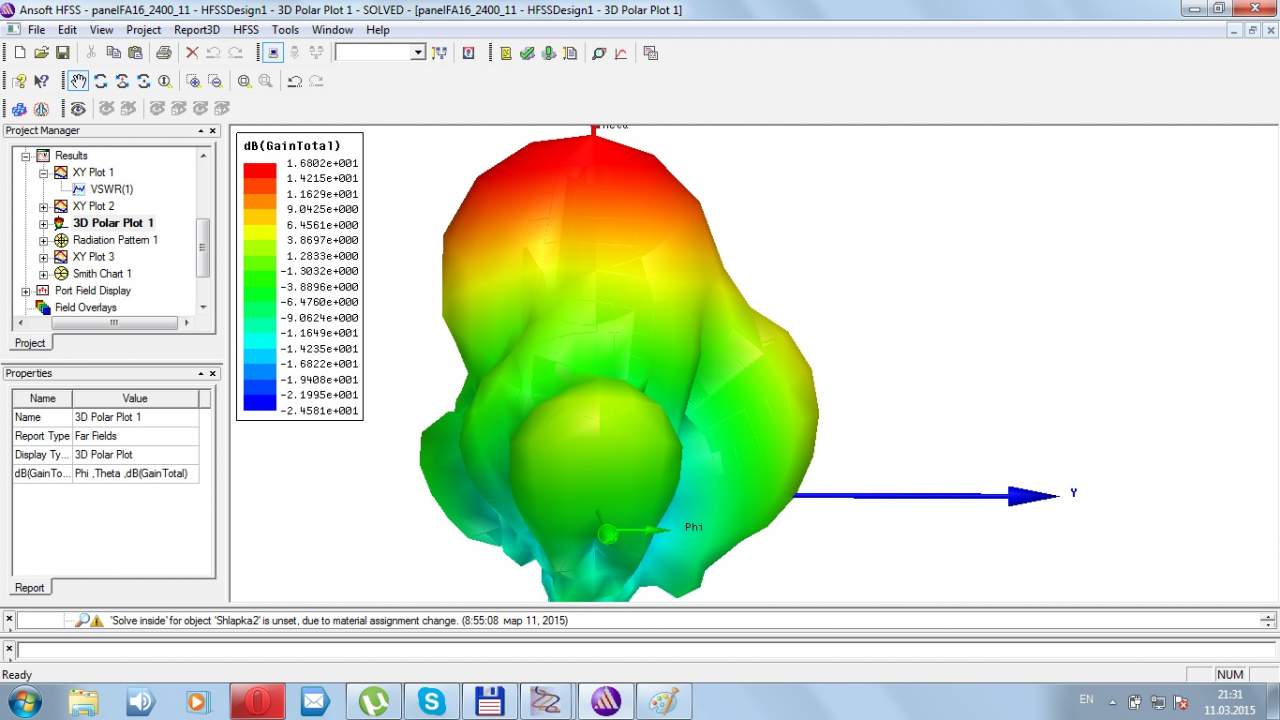Open the Report3D menu
1280x720 pixels.
[196, 30]
